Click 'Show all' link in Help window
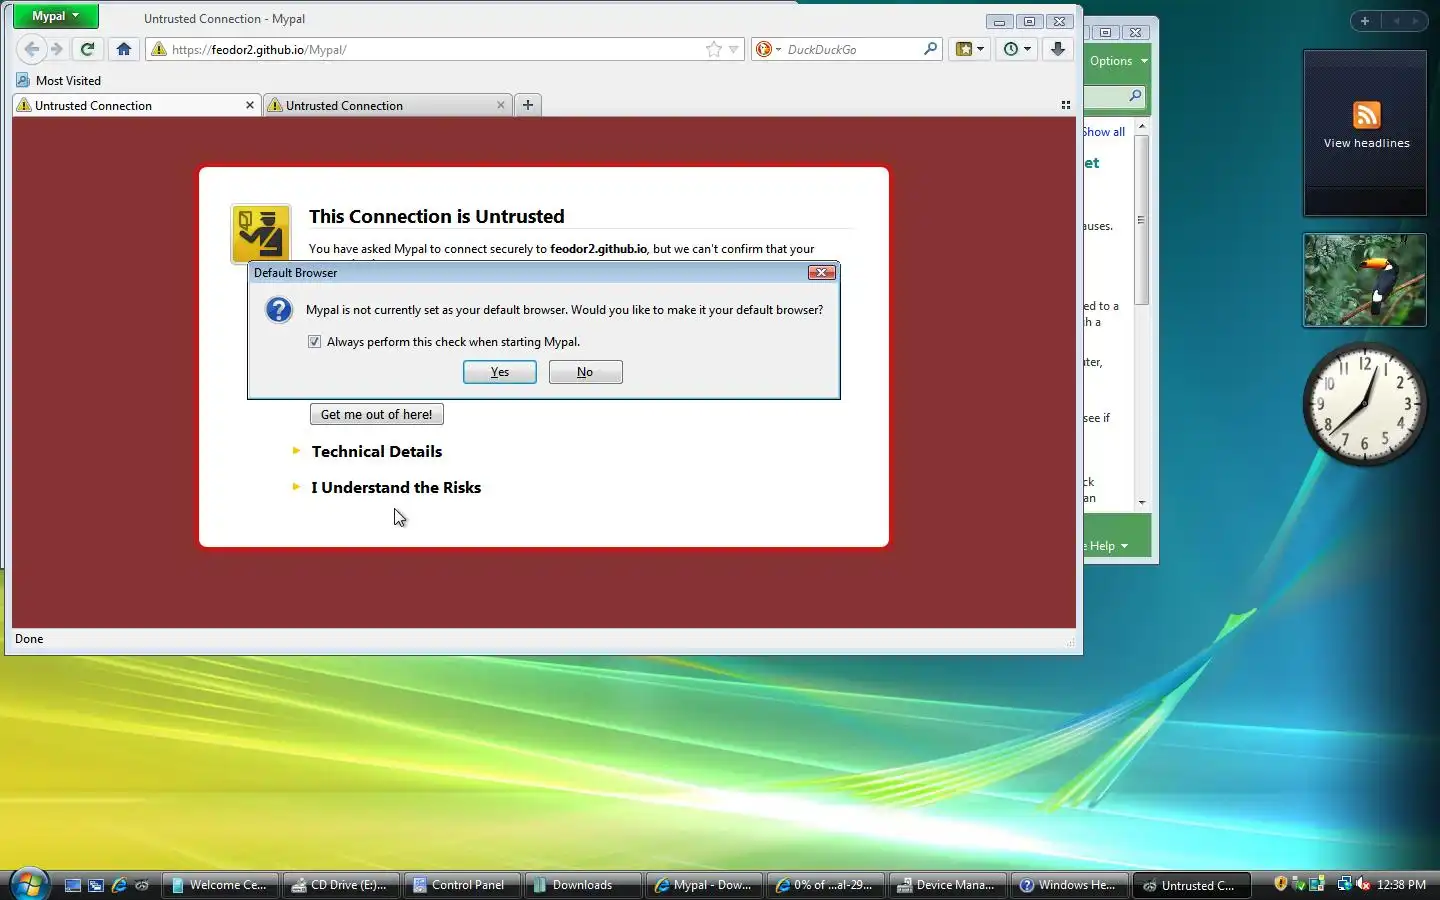 tap(1104, 132)
